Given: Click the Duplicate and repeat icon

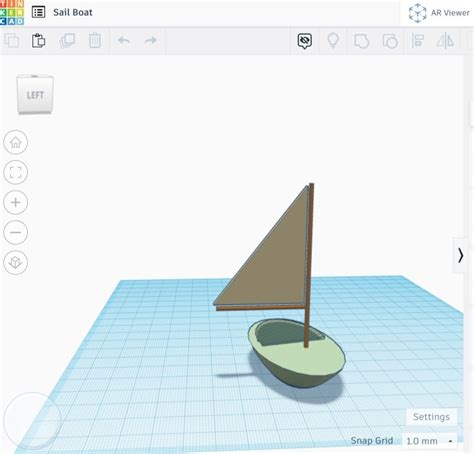Looking at the screenshot, I should pos(67,41).
